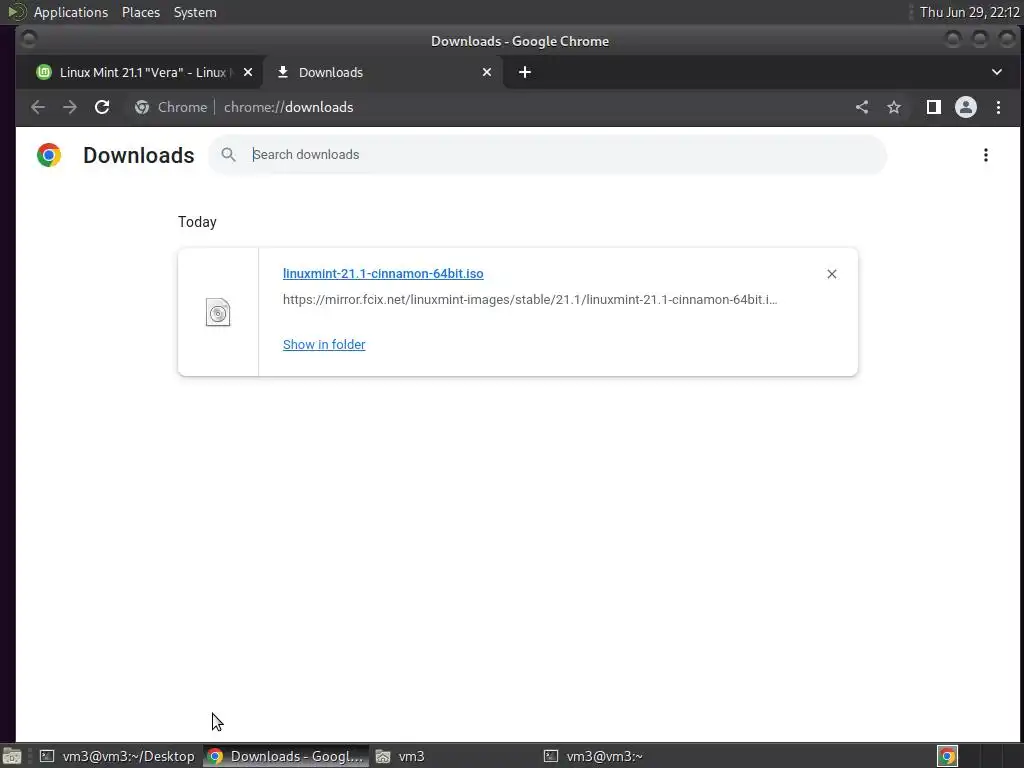1024x768 pixels.
Task: Expand the tab search dropdown arrow
Action: tap(997, 72)
